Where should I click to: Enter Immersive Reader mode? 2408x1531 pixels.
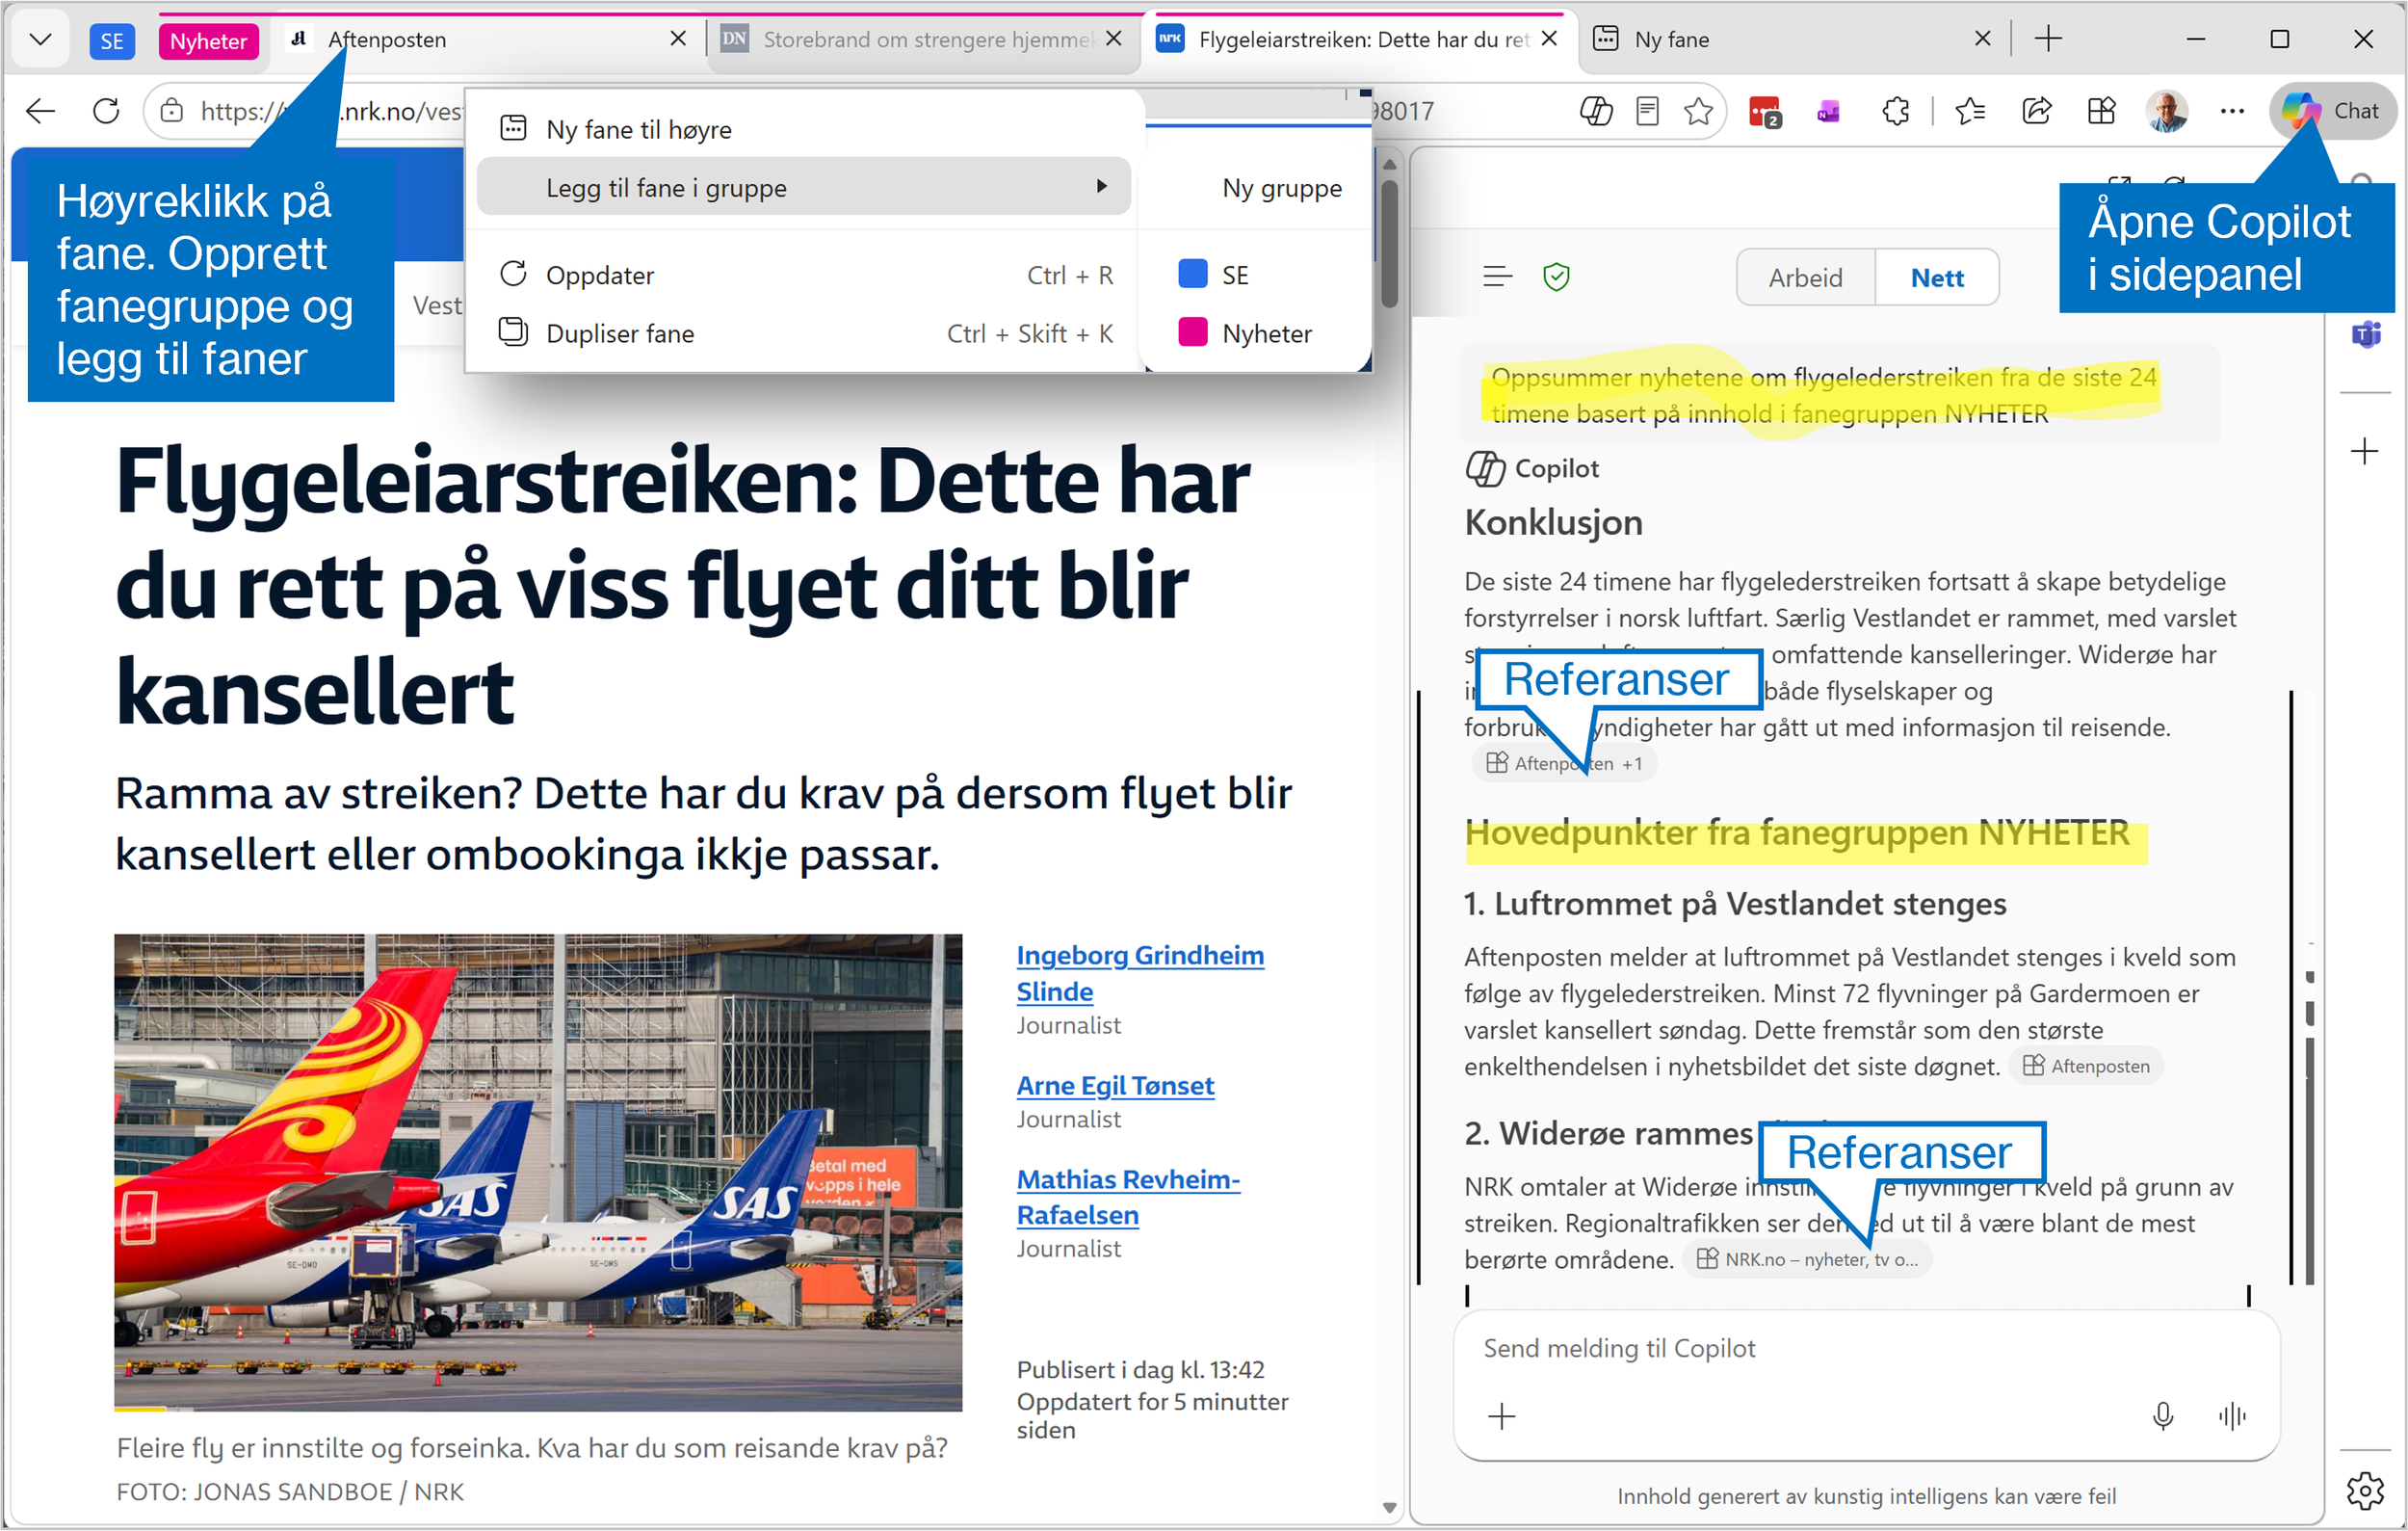click(x=1648, y=111)
